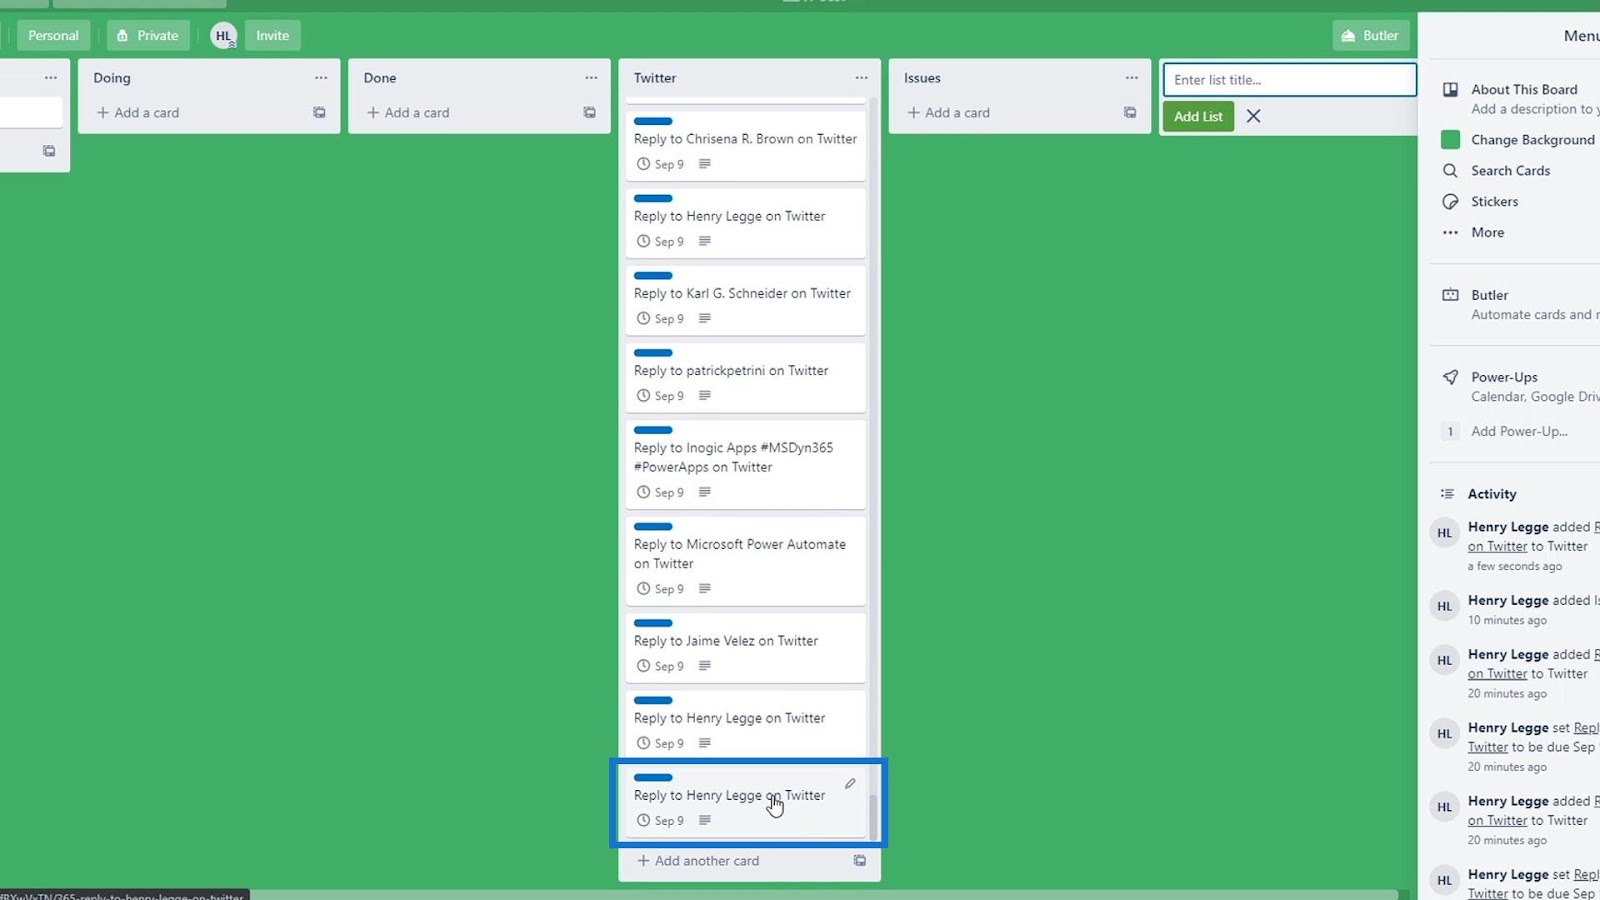Expand More options in the board menu

coord(1487,232)
